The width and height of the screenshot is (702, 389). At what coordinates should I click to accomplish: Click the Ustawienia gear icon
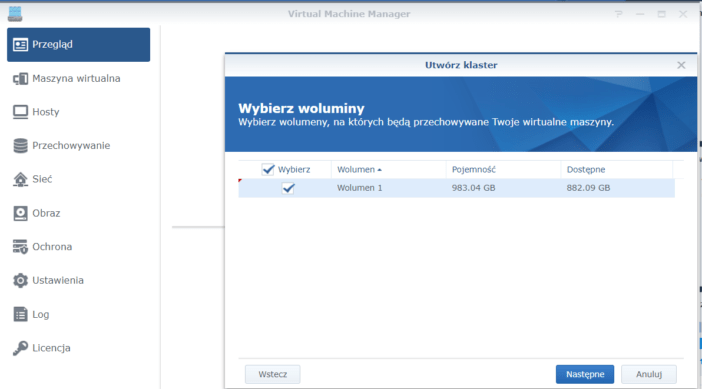(x=20, y=280)
